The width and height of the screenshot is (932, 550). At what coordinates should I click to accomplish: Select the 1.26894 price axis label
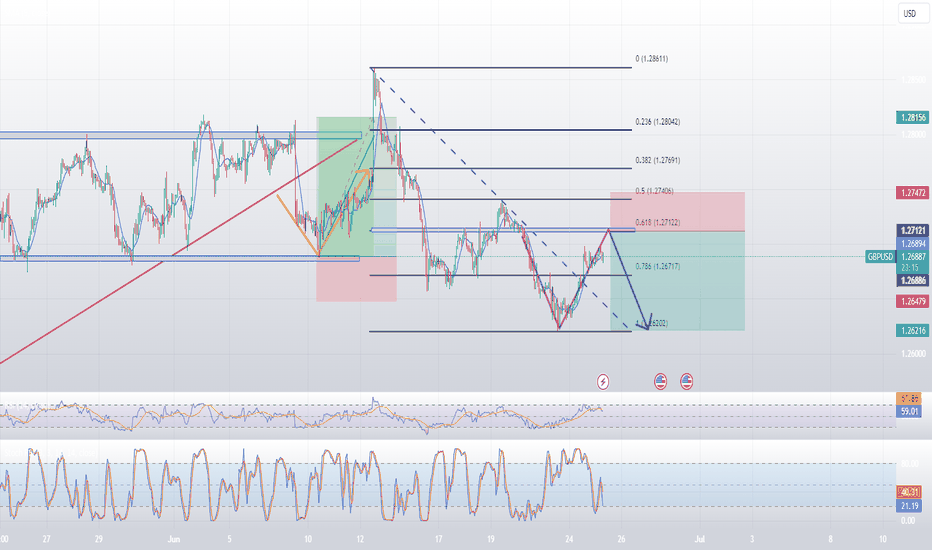[912, 244]
